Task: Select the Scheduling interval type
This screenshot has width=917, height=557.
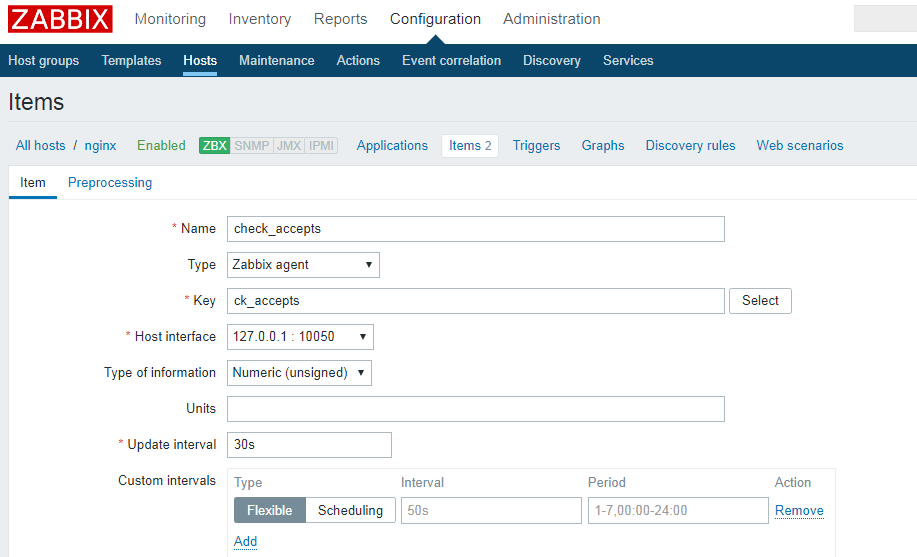Action: click(350, 510)
